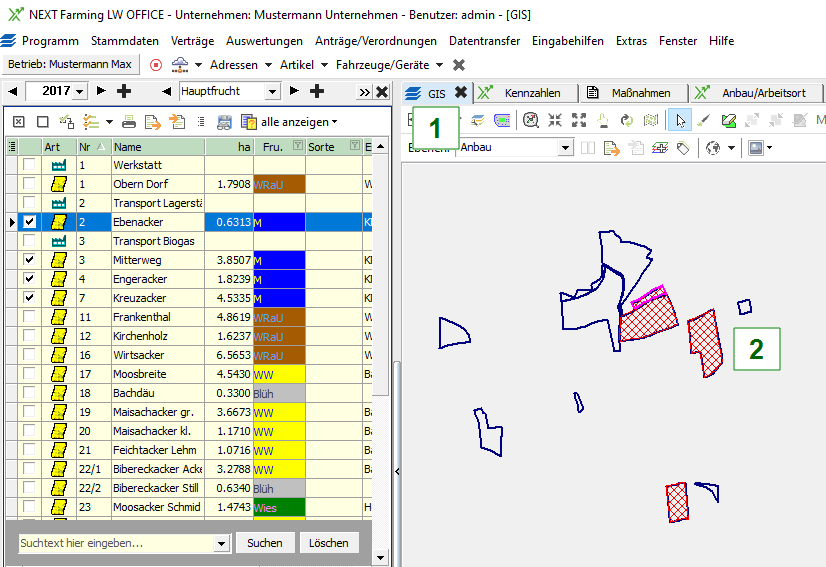Click the blue M crop cell for Mitterweg
The image size is (826, 567).
[x=278, y=260]
